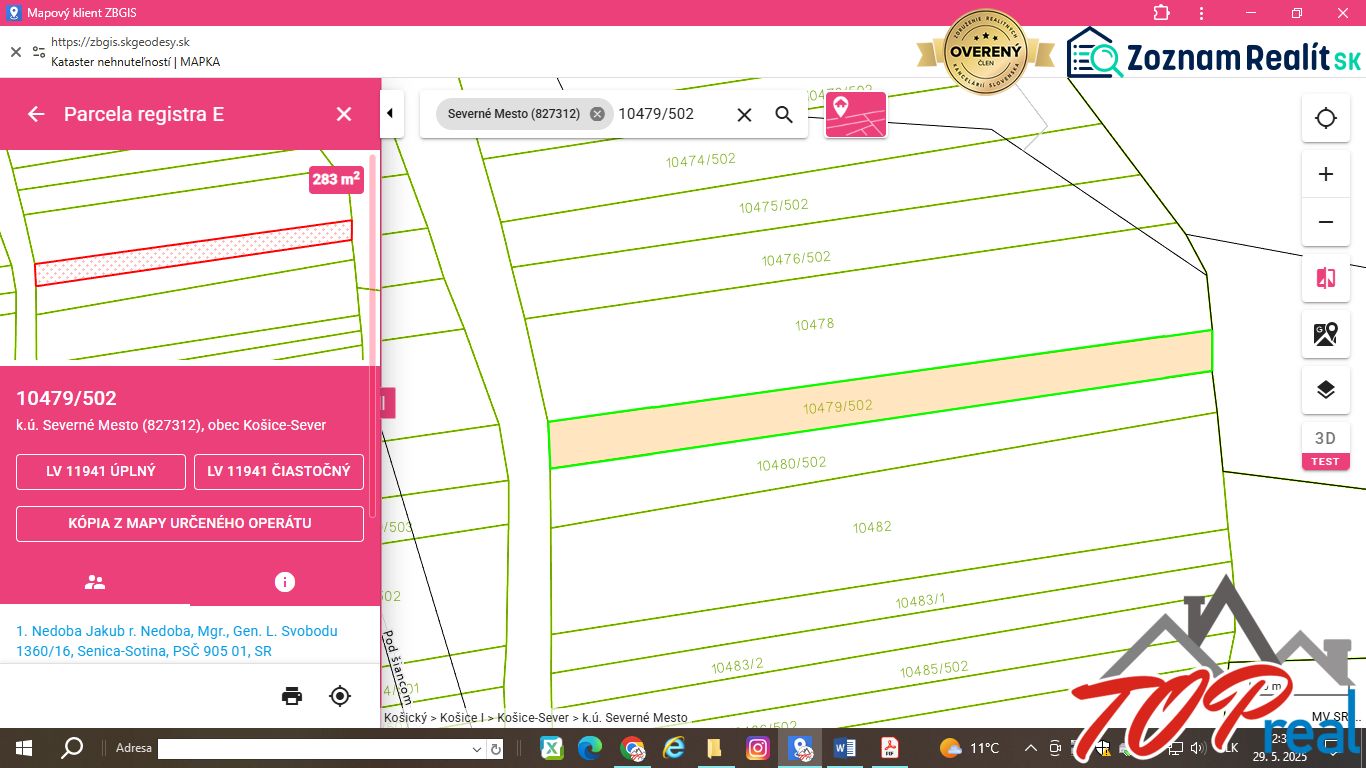Open LV 11941 ÚPLNÝ

pyautogui.click(x=101, y=472)
